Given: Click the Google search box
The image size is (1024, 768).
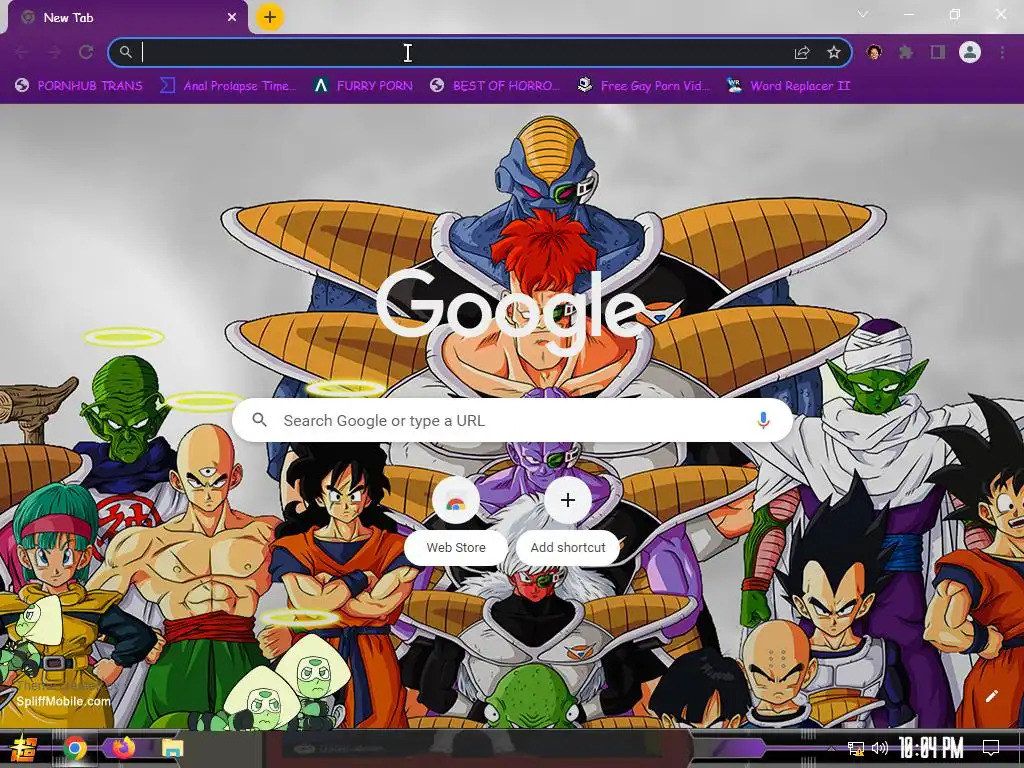Looking at the screenshot, I should [513, 421].
